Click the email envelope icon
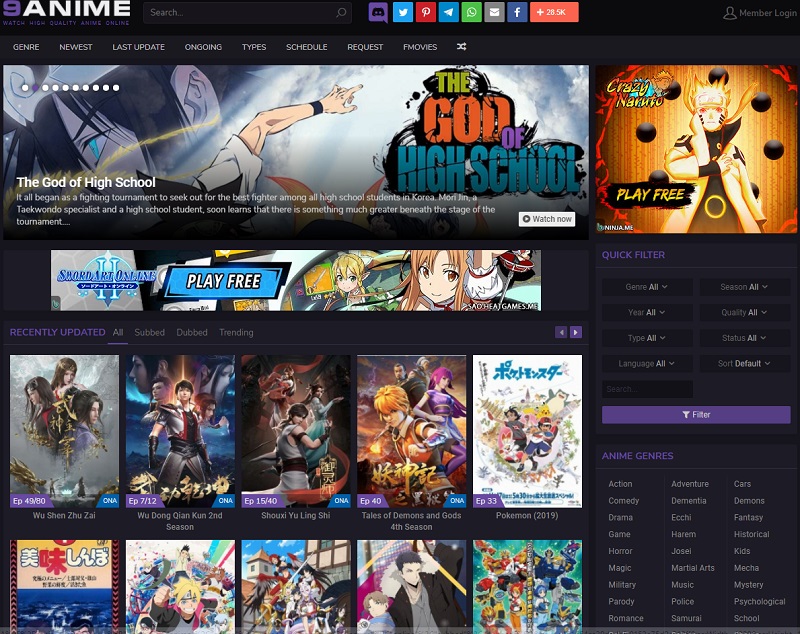This screenshot has height=634, width=800. pyautogui.click(x=495, y=13)
